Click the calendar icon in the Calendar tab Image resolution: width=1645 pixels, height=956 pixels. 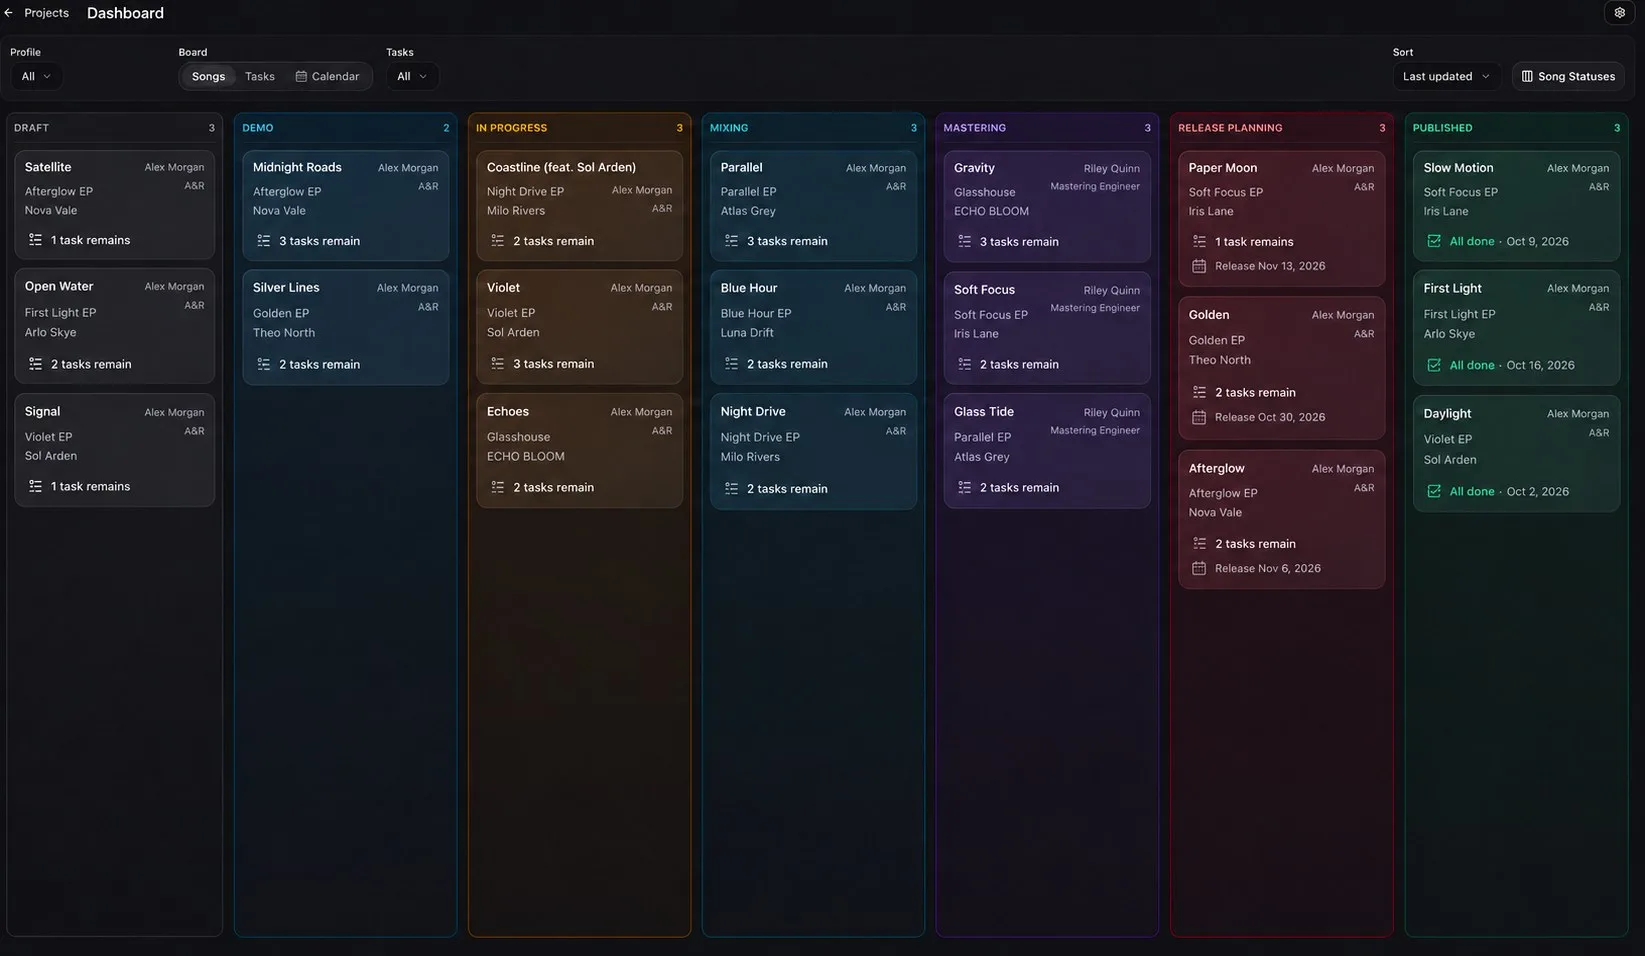click(x=301, y=76)
